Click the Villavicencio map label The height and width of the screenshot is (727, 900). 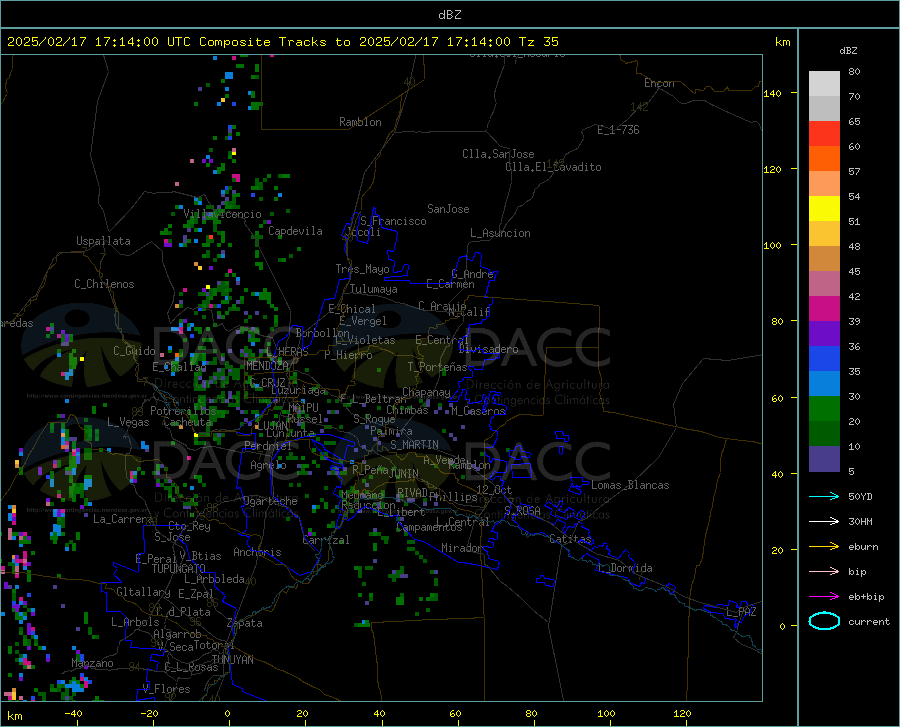pyautogui.click(x=222, y=214)
